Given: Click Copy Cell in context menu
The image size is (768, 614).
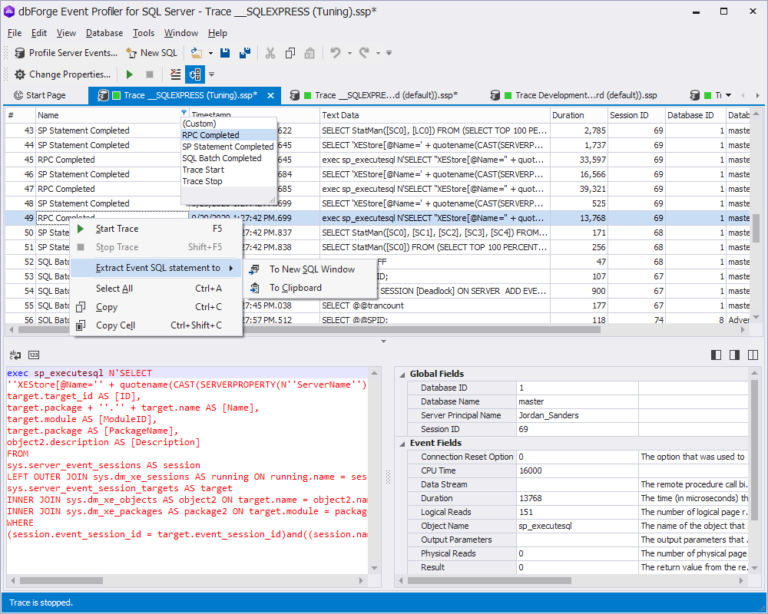Looking at the screenshot, I should 156,325.
